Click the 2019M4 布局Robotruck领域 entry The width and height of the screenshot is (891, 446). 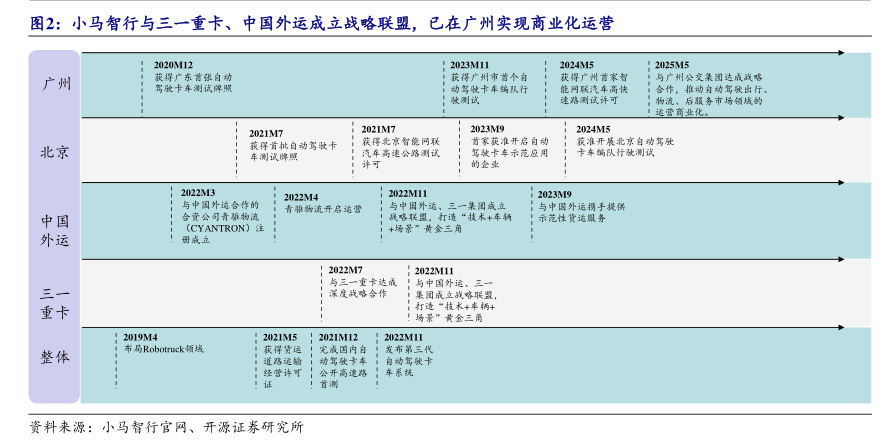pos(163,343)
